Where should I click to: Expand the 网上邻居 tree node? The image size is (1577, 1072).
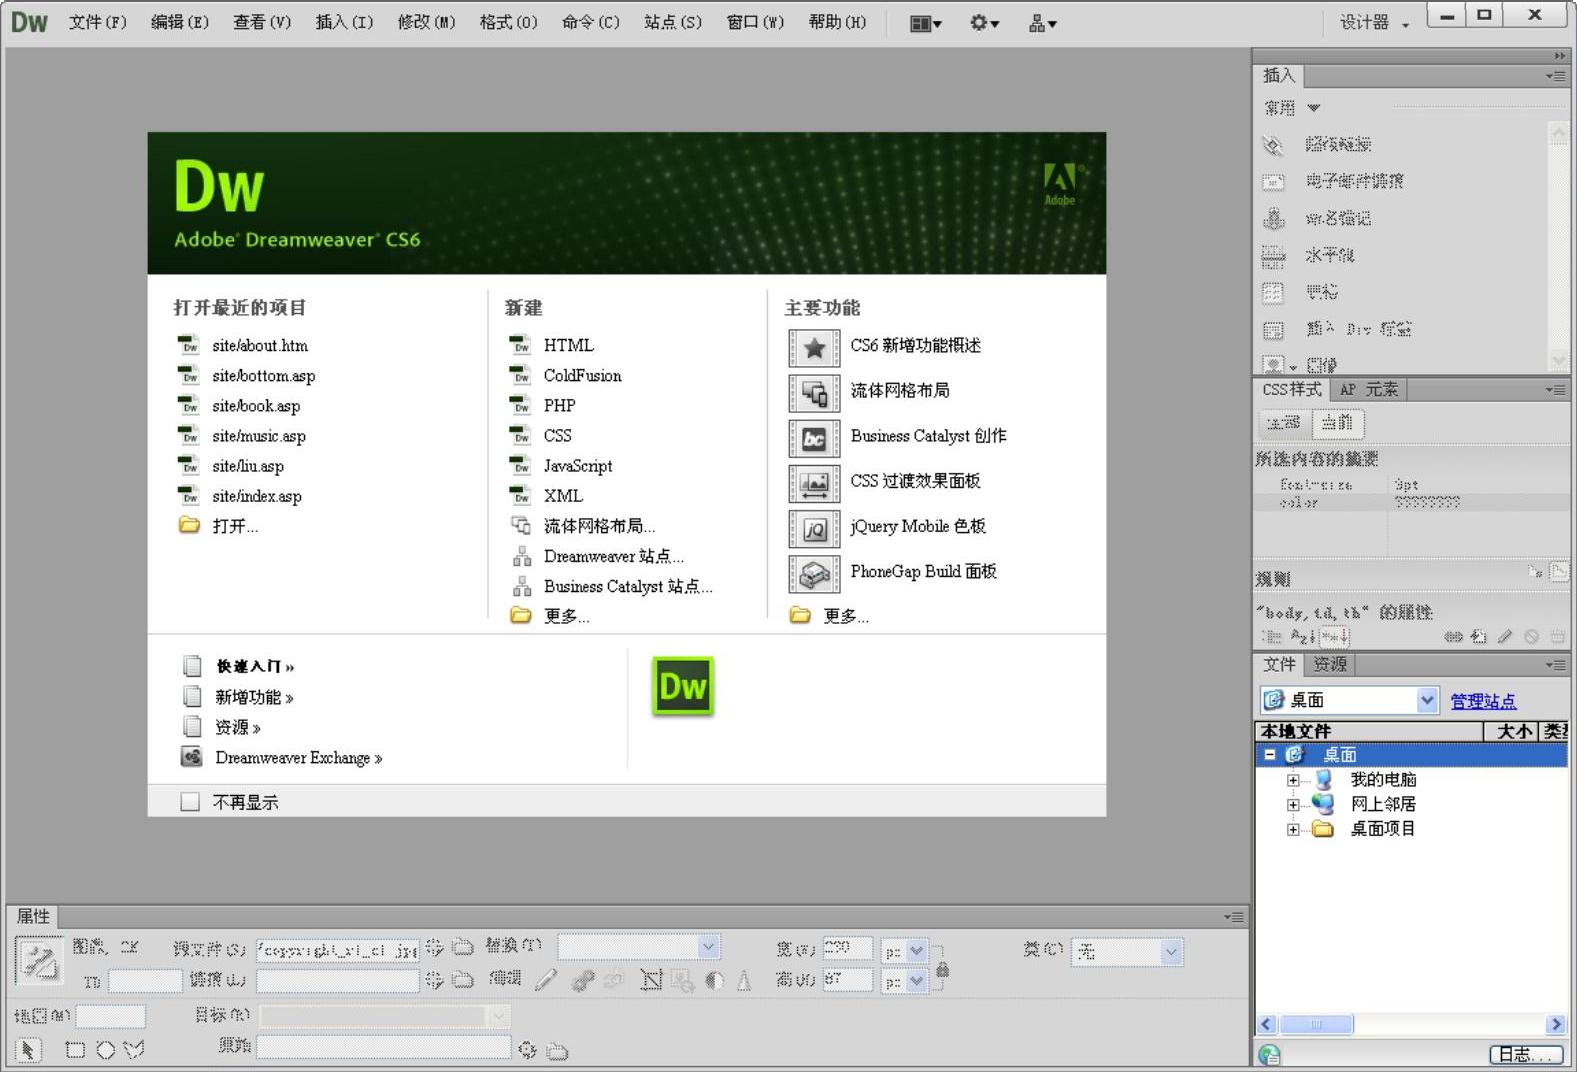(x=1293, y=804)
